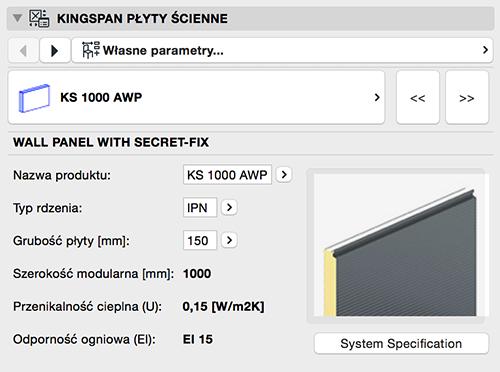
Task: Expand the Typ rdzenia options arrow
Action: pyautogui.click(x=229, y=207)
